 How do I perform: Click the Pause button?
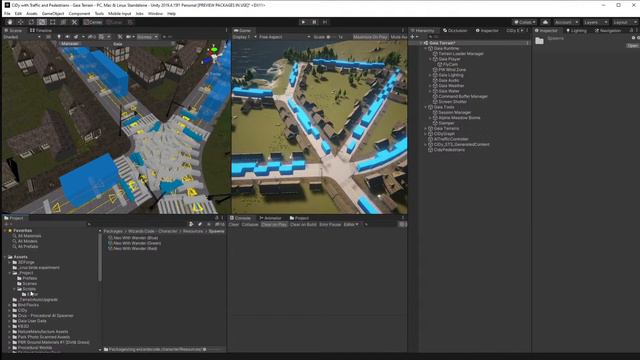pyautogui.click(x=314, y=22)
